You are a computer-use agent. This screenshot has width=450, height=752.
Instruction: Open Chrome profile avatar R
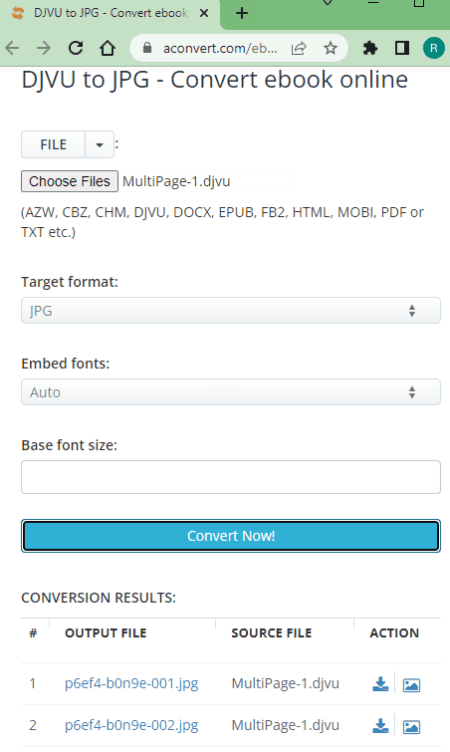434,48
